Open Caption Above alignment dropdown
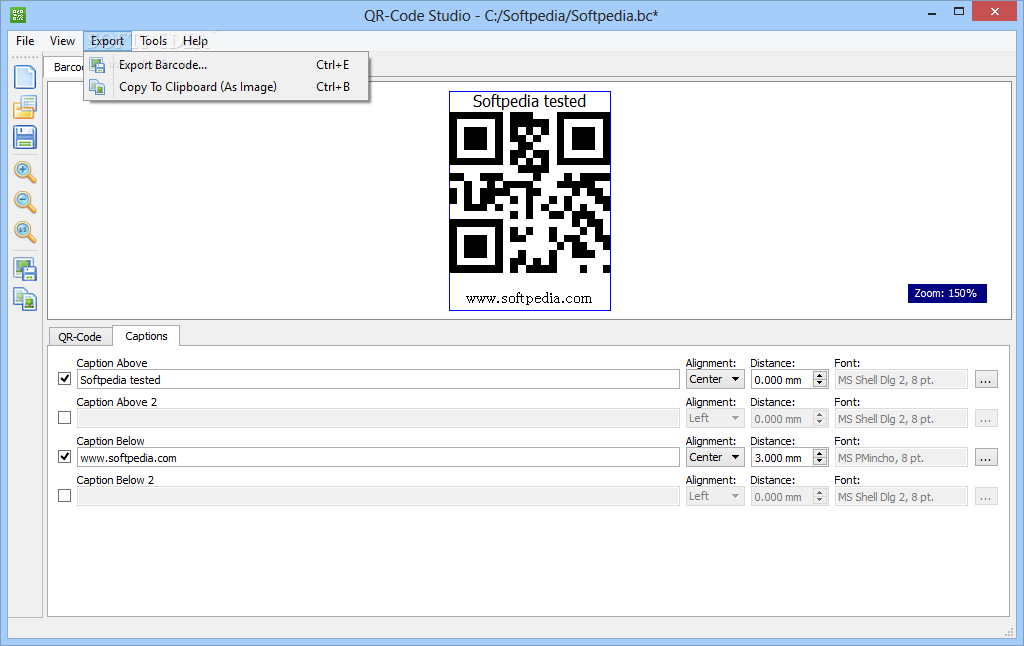The image size is (1024, 646). tap(714, 380)
